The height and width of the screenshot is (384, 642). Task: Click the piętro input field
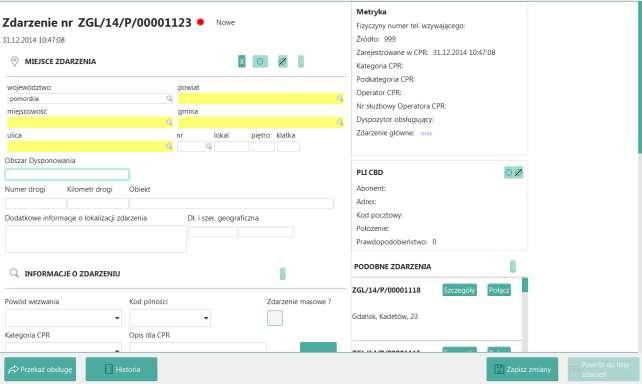coord(263,146)
